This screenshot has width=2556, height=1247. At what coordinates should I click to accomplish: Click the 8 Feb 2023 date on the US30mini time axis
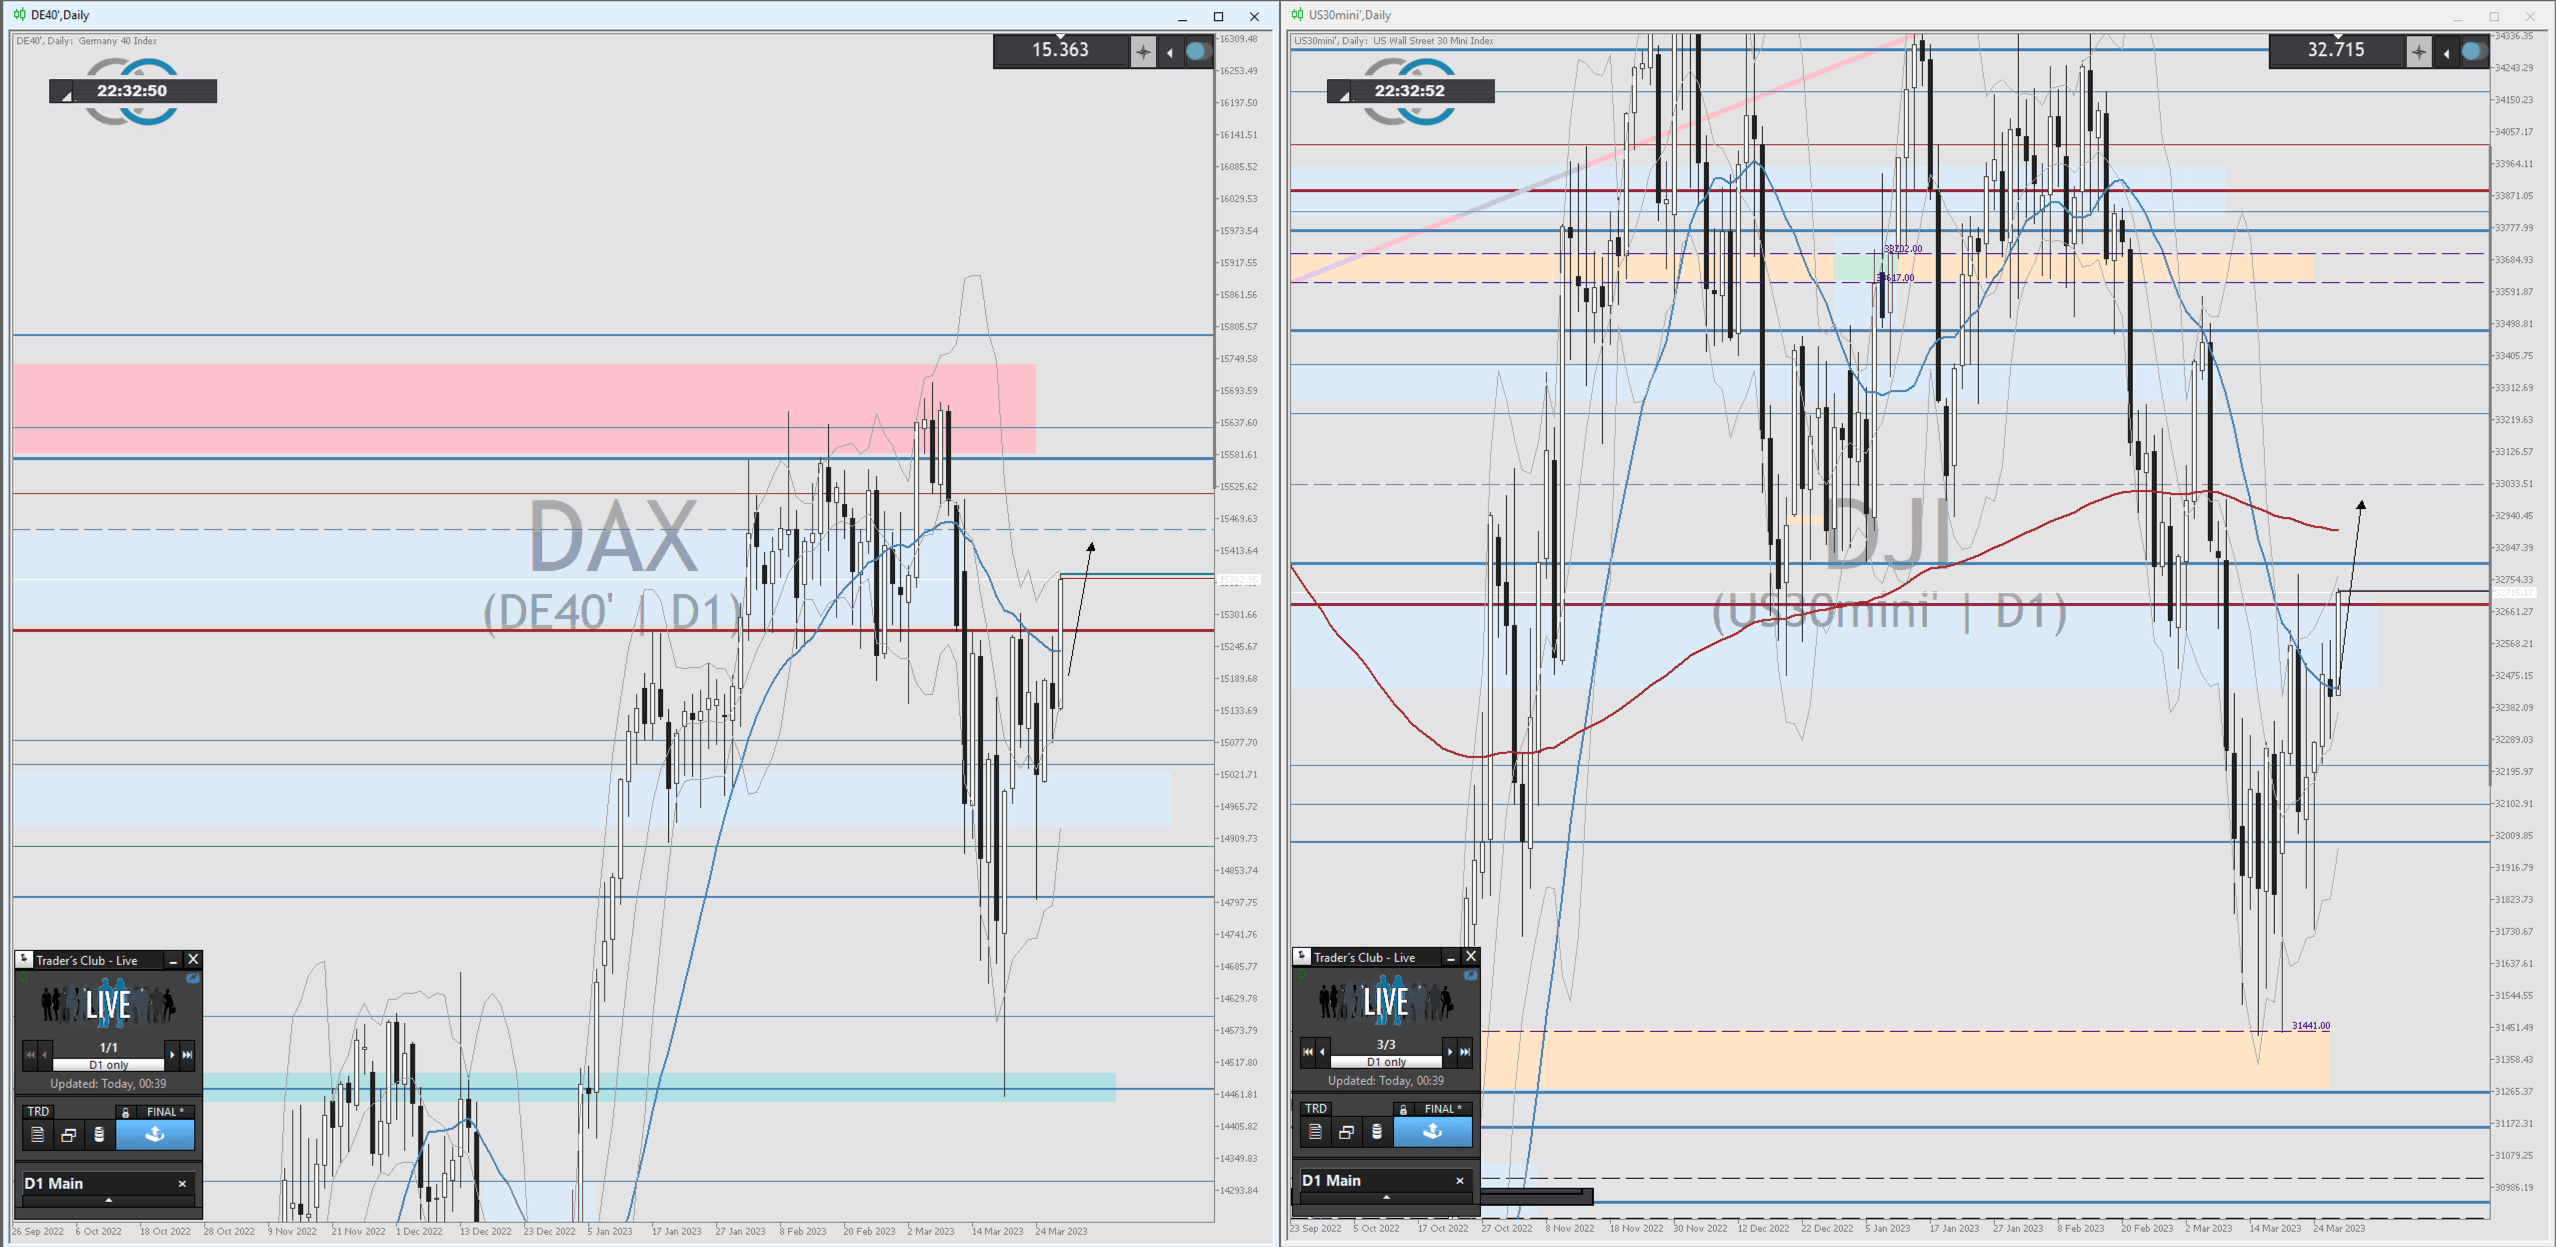[2080, 1228]
